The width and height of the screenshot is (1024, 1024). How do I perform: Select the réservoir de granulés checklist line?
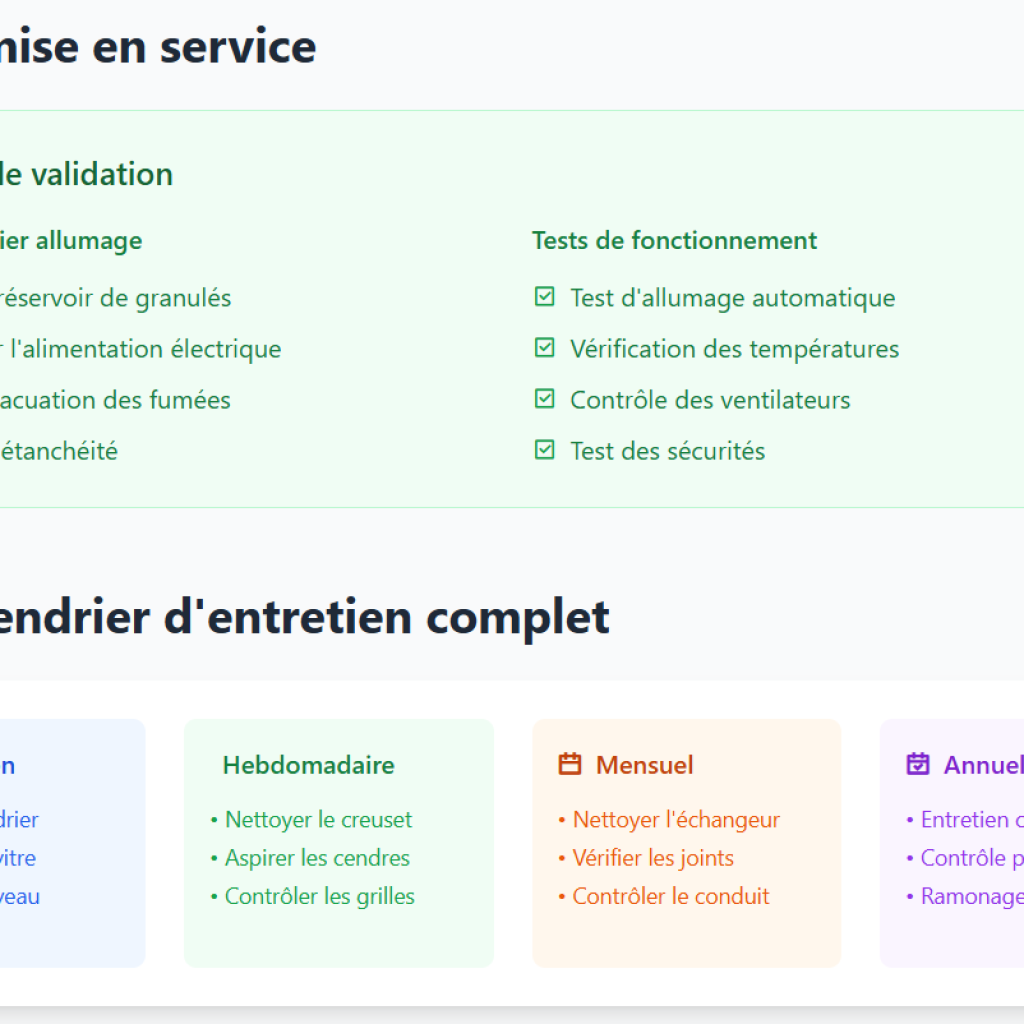coord(115,297)
